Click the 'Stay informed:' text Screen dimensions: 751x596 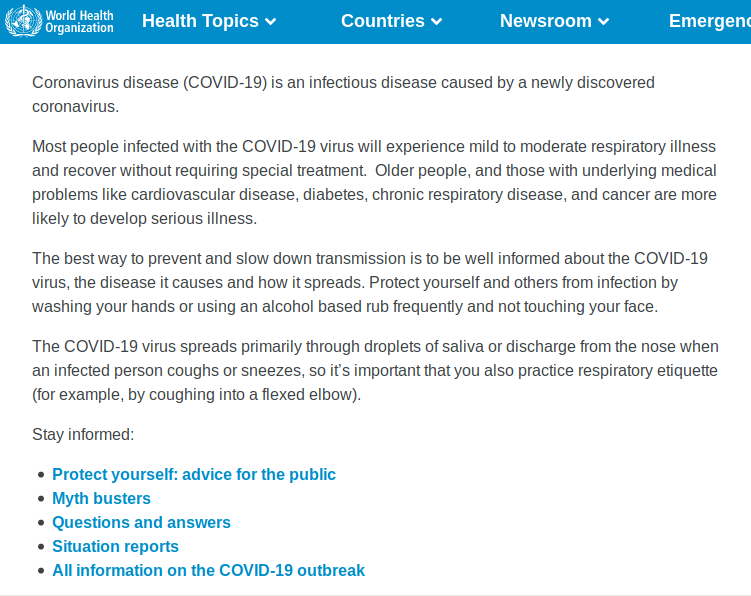point(83,435)
